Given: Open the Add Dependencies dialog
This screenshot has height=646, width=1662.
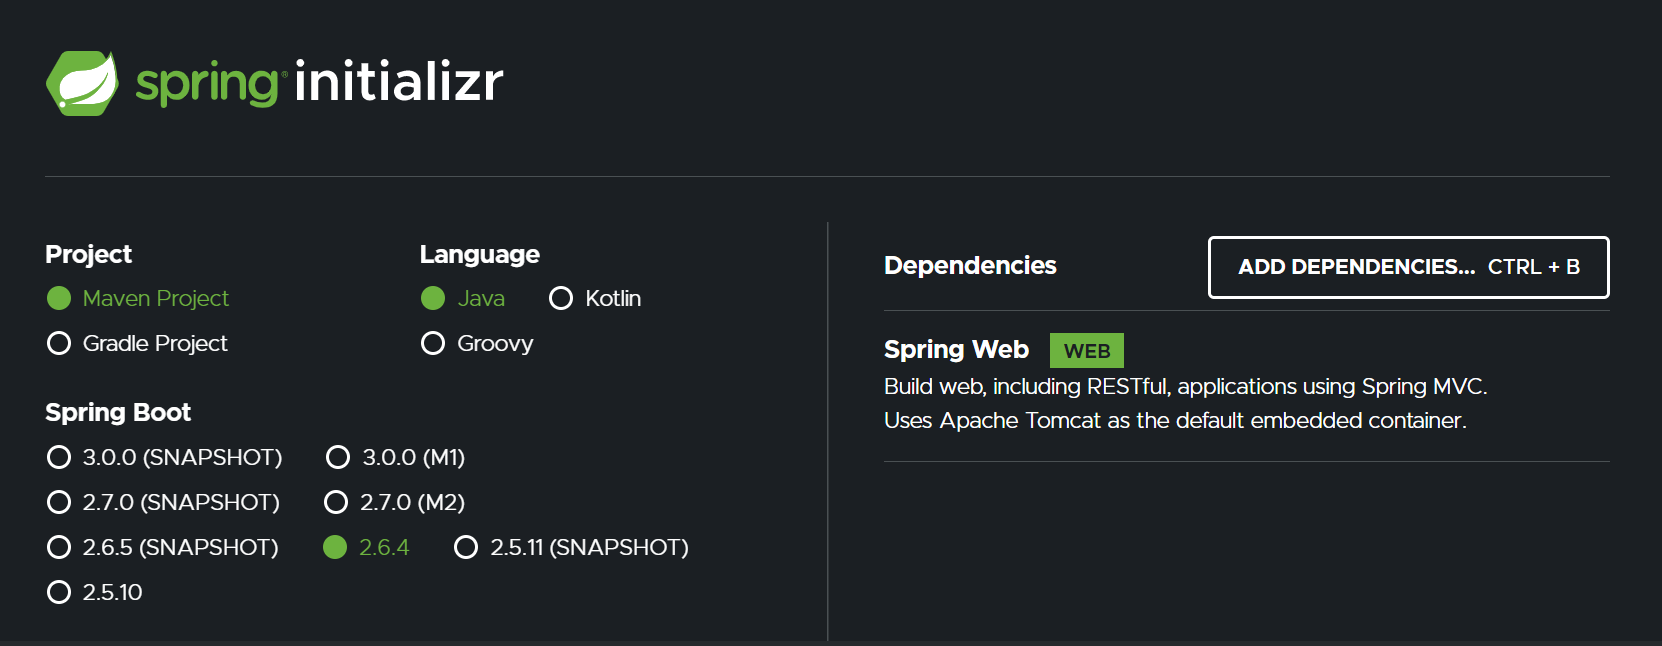Looking at the screenshot, I should coord(1409,267).
